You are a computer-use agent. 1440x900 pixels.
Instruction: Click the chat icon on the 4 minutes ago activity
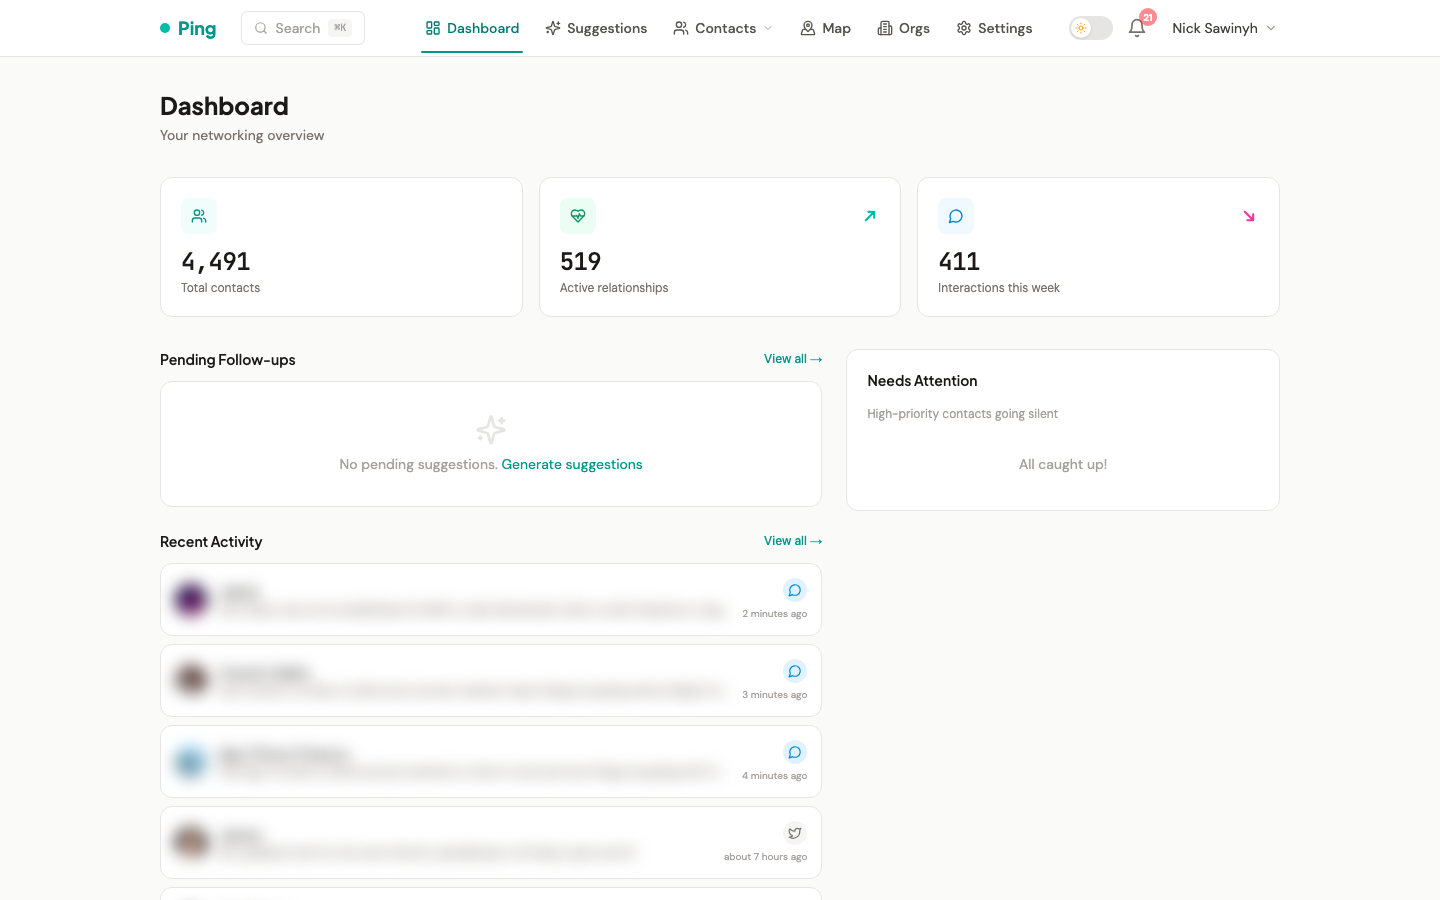coord(795,752)
